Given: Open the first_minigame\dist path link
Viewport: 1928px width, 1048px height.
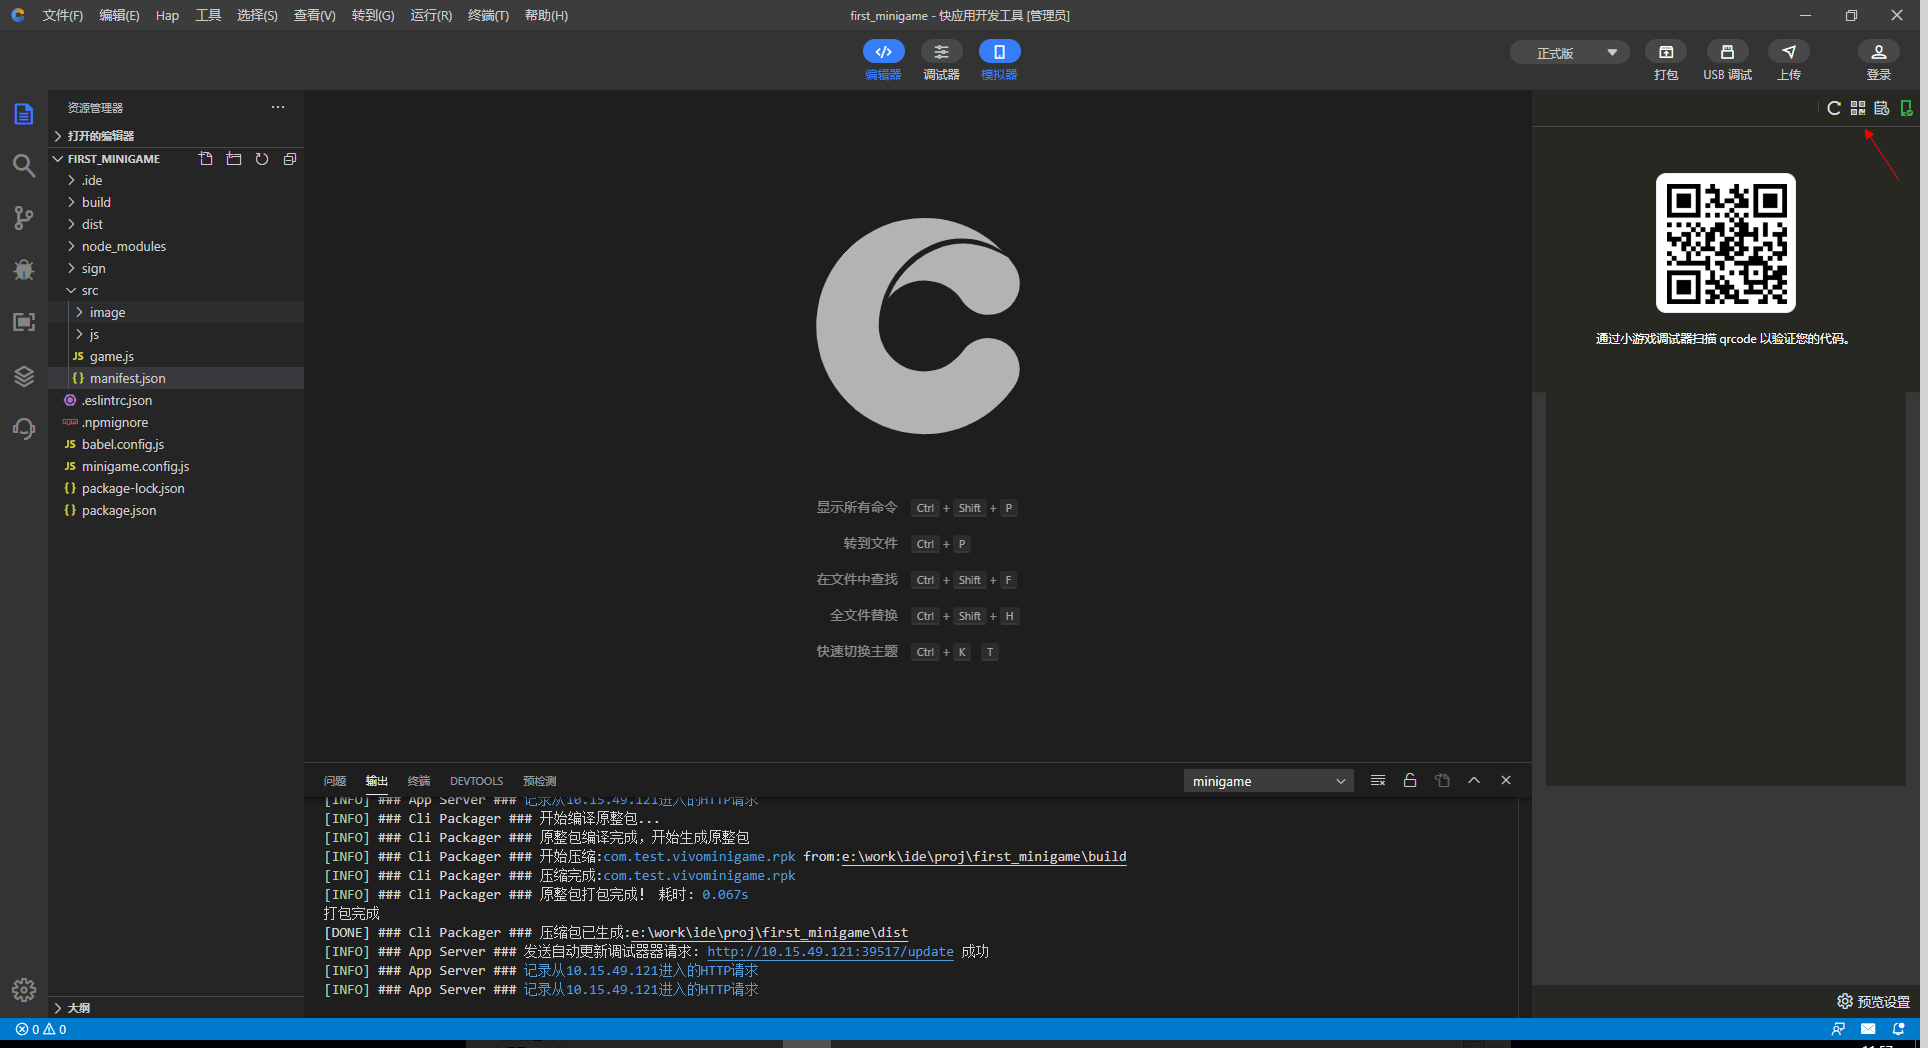Looking at the screenshot, I should (x=769, y=933).
